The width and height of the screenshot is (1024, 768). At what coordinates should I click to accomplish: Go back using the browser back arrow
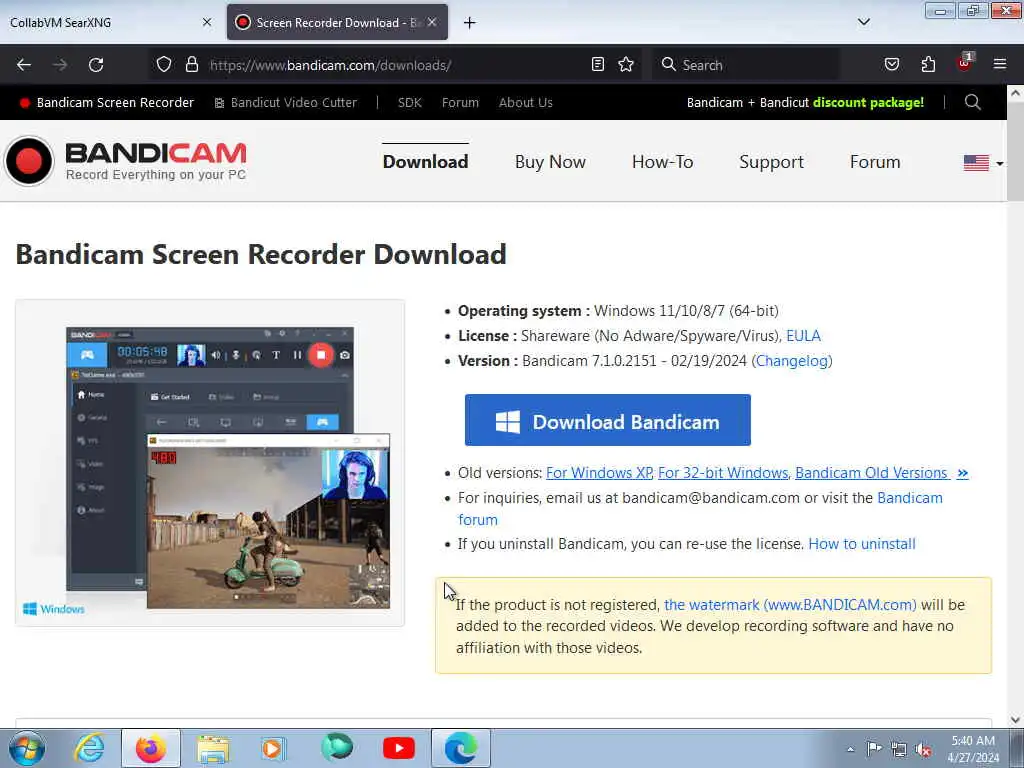tap(24, 65)
